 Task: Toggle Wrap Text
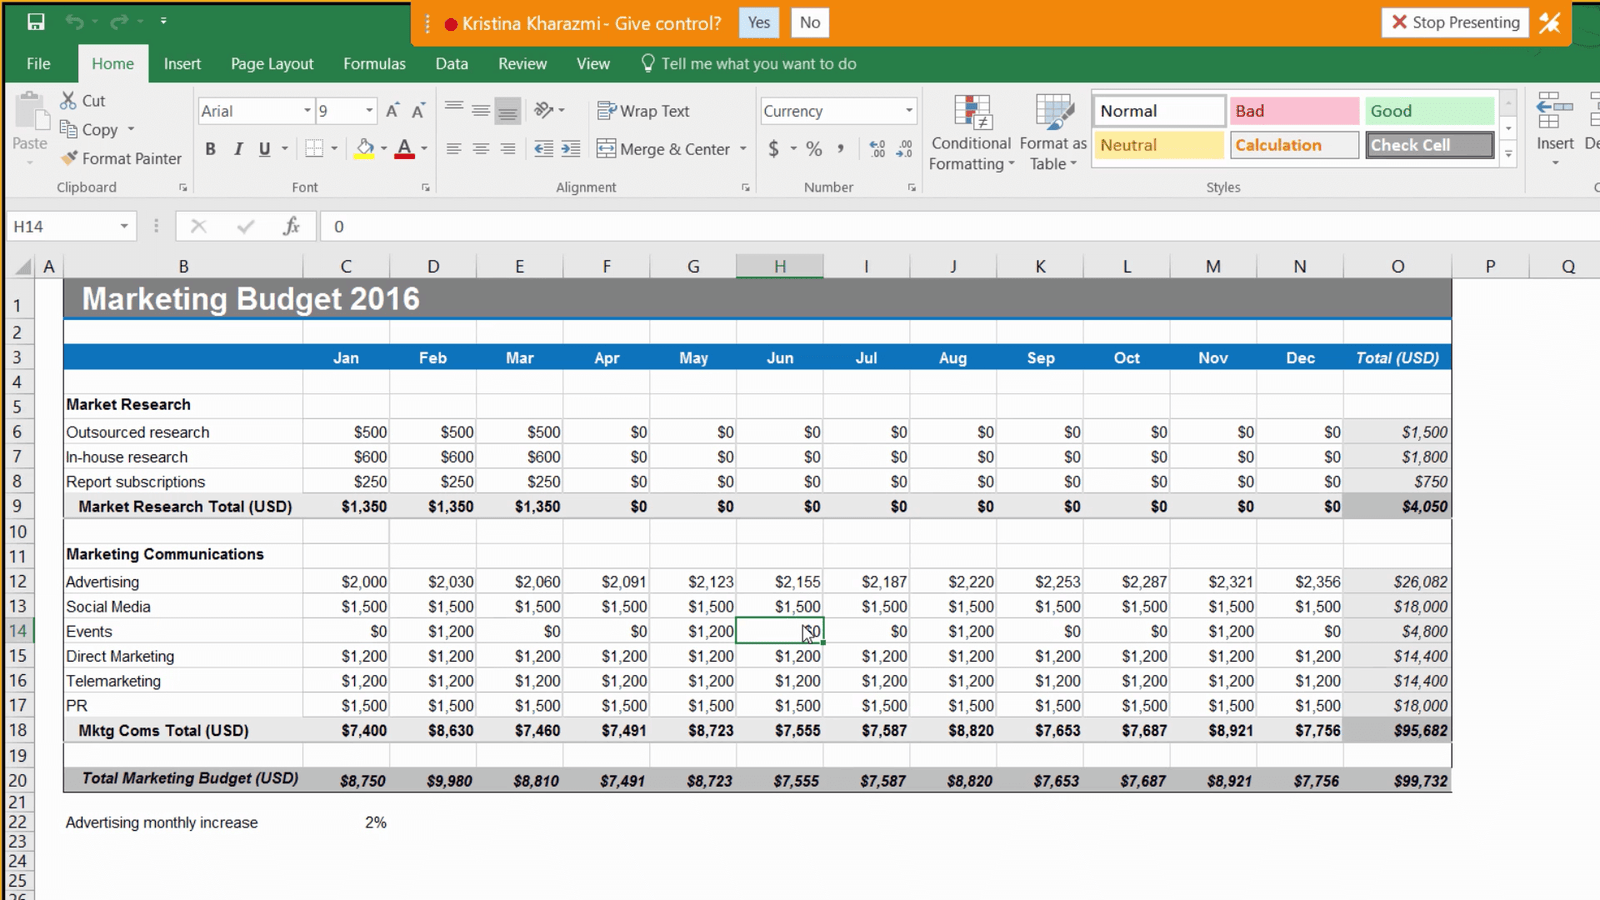tap(643, 111)
